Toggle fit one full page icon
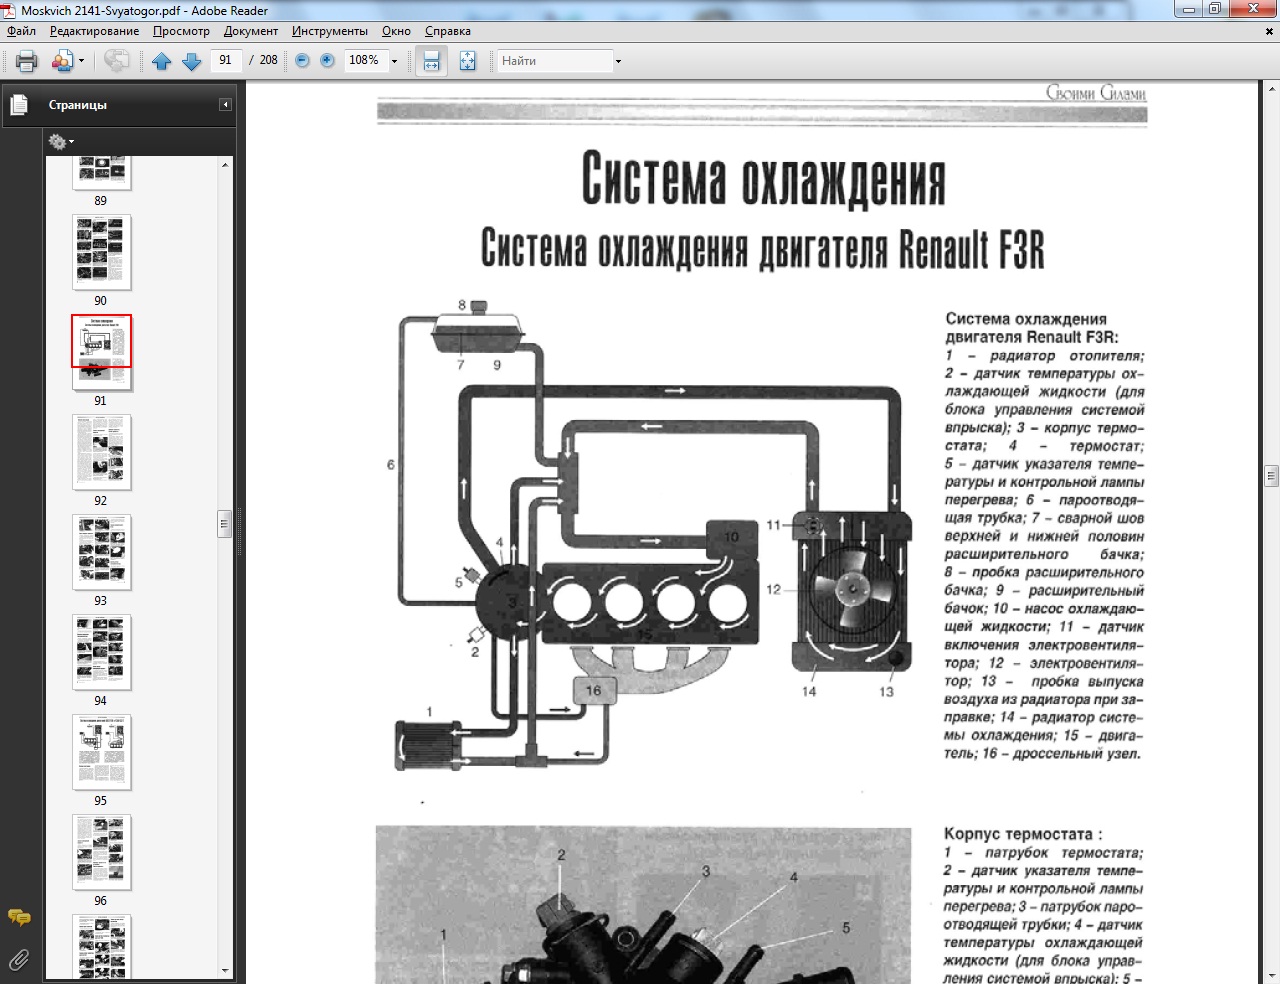The width and height of the screenshot is (1280, 984). [x=467, y=61]
